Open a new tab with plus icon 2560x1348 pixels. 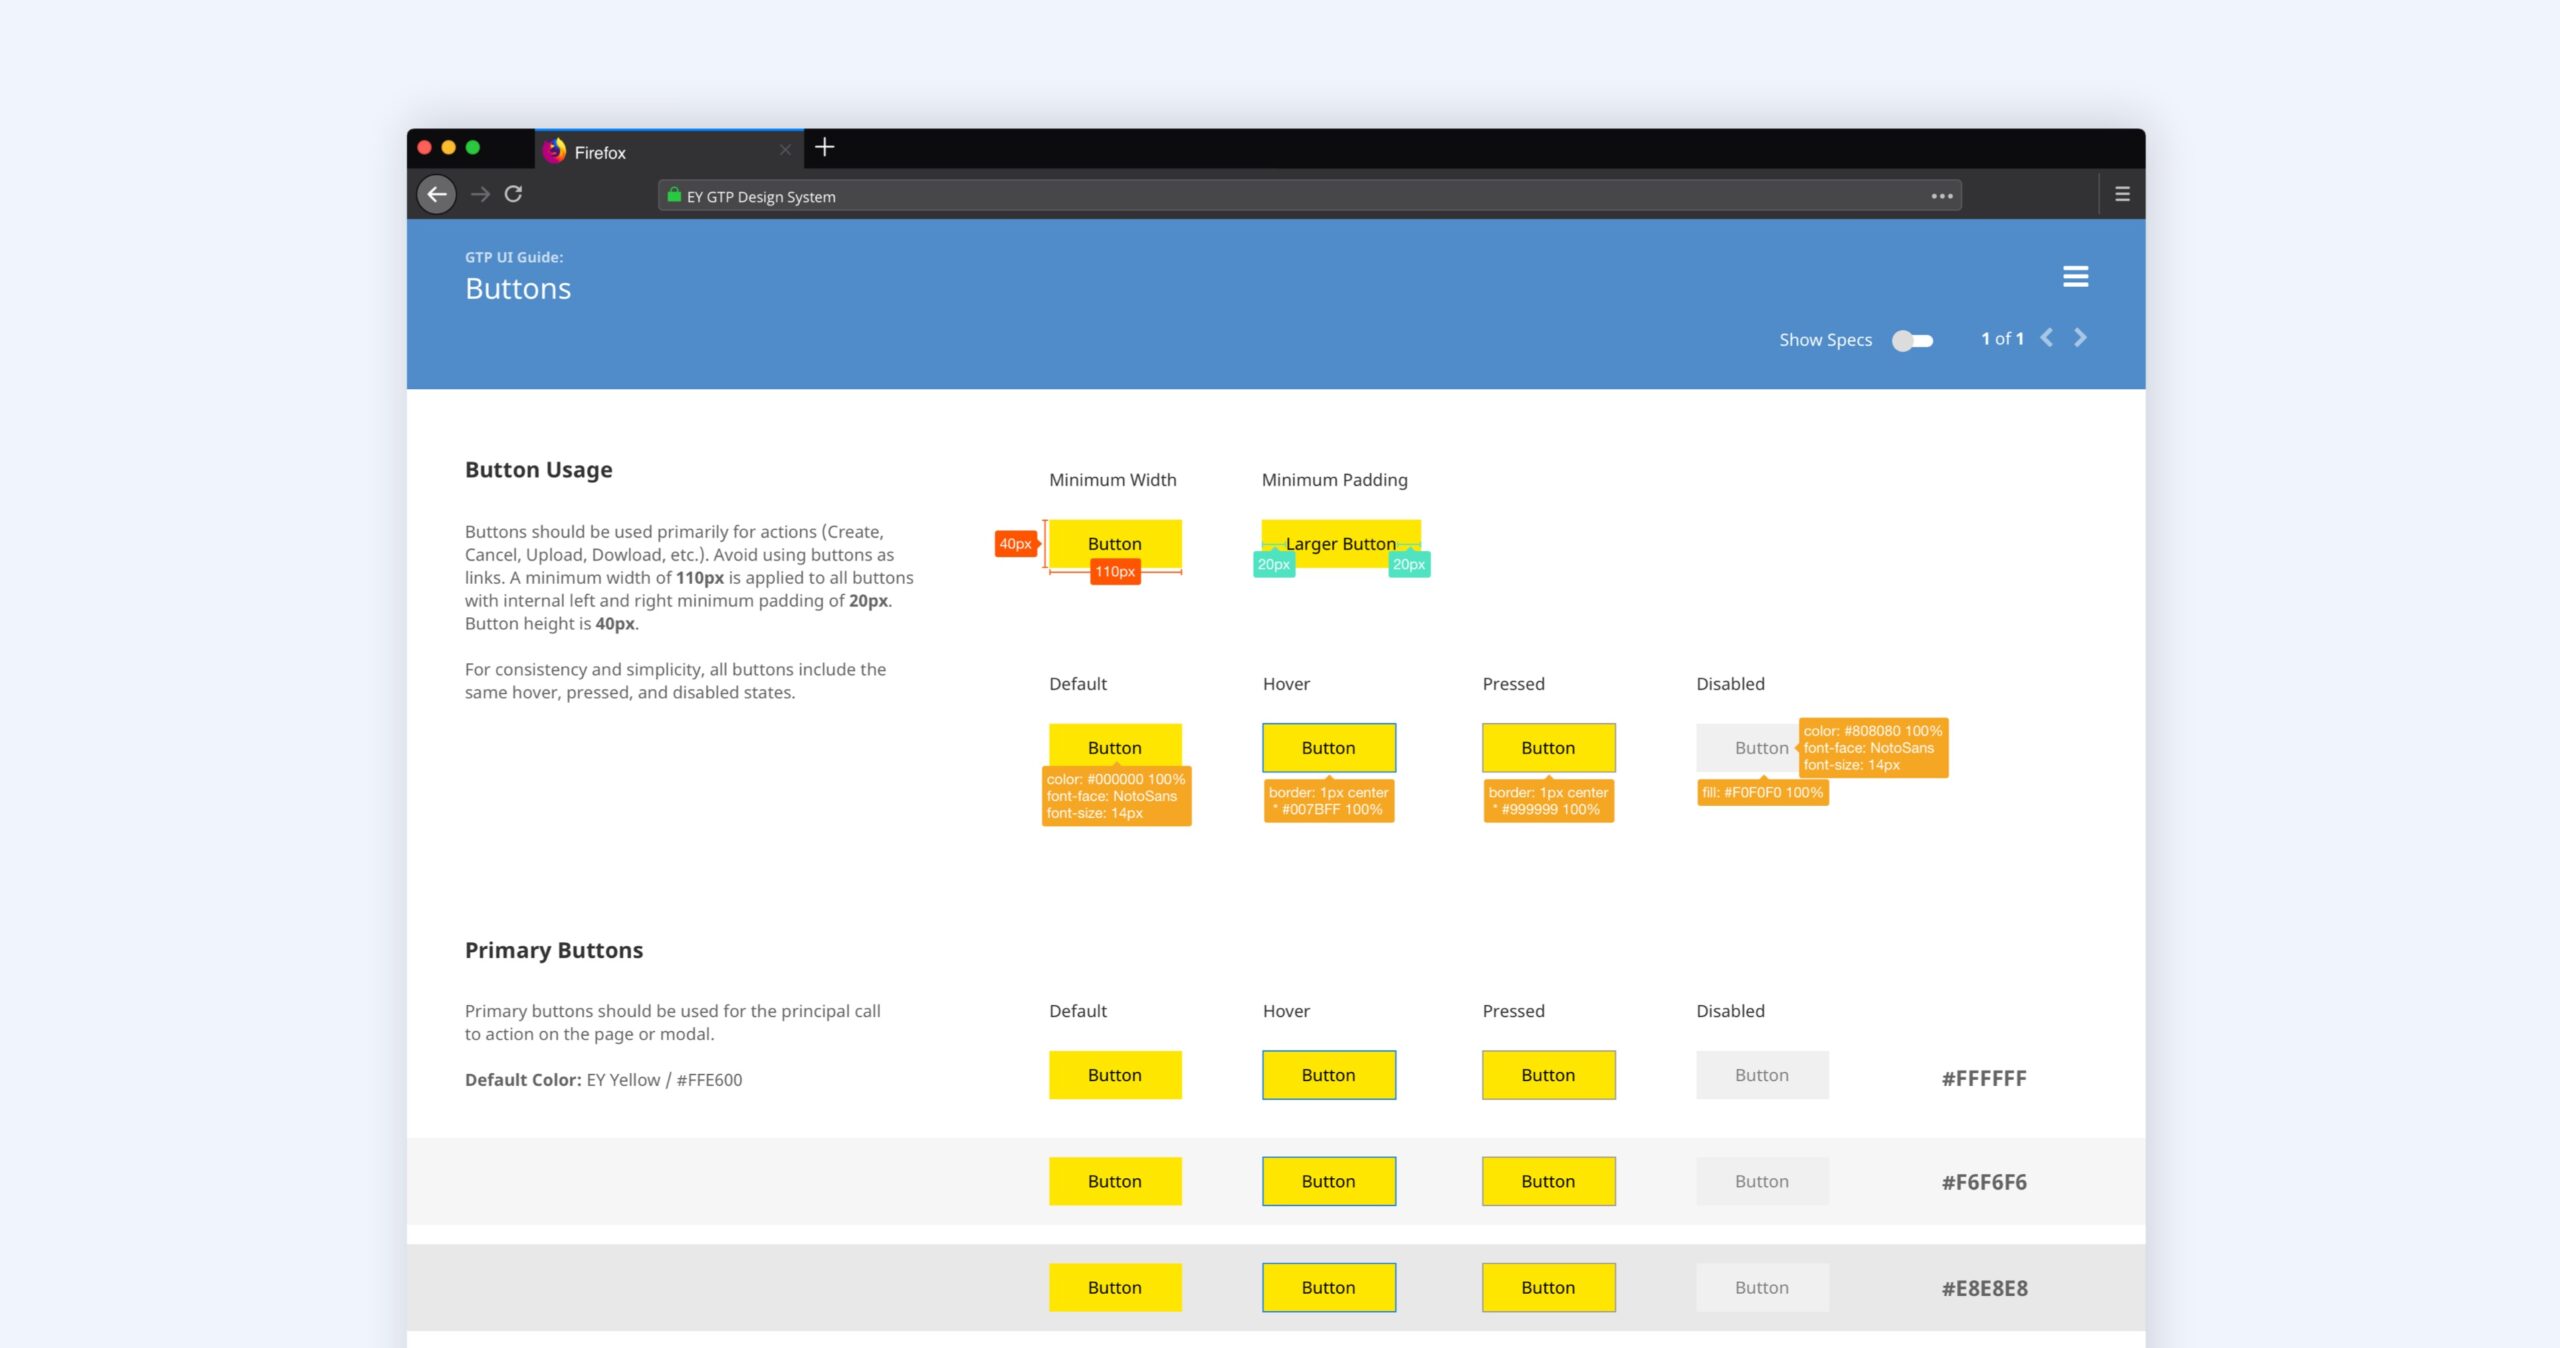pos(824,148)
